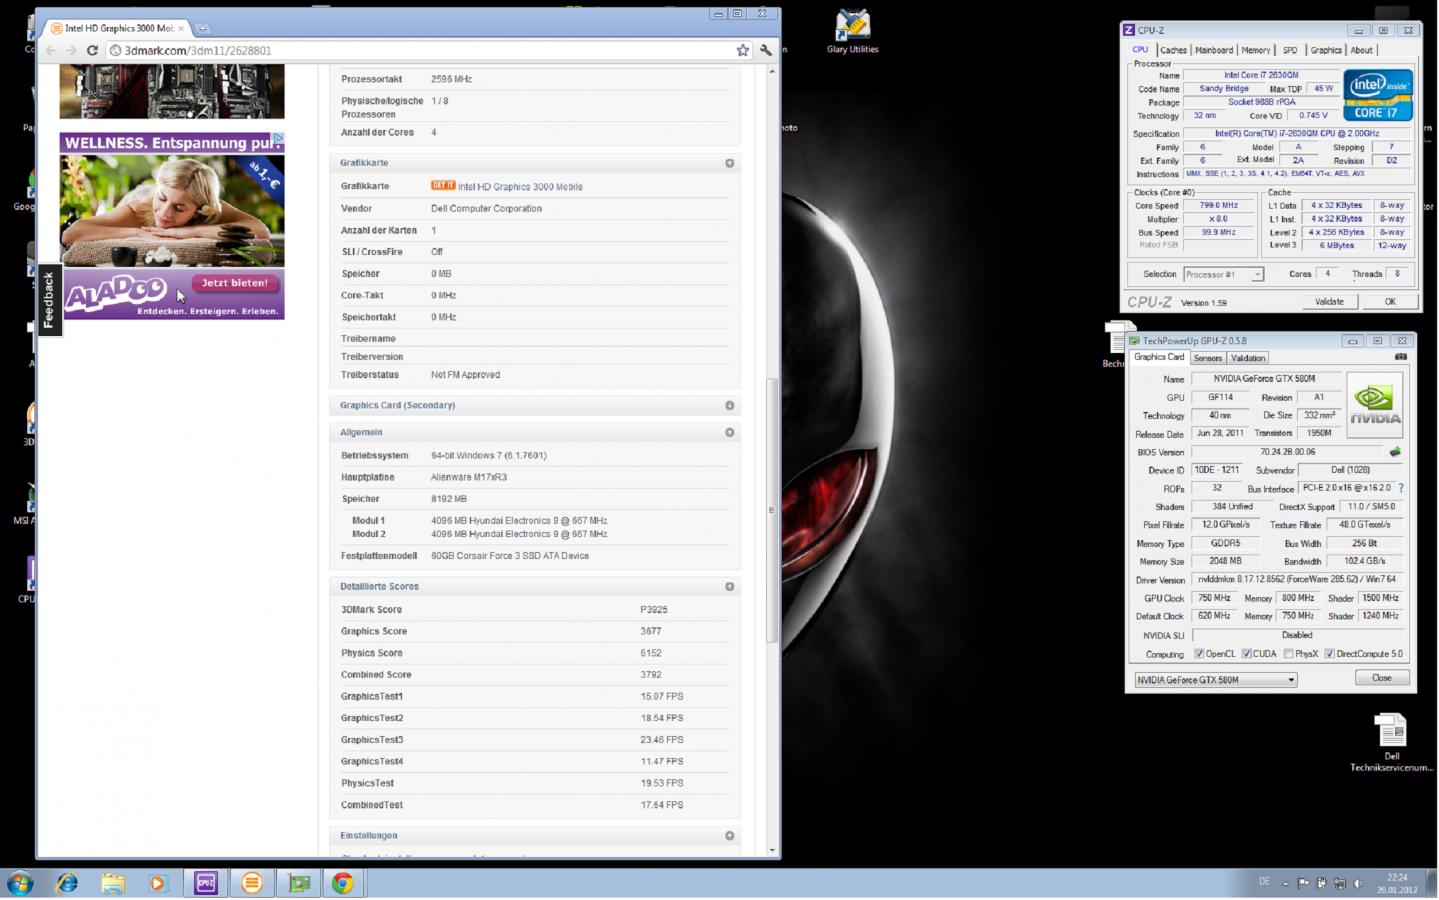Click the Action Center flag tray icon

click(1303, 883)
